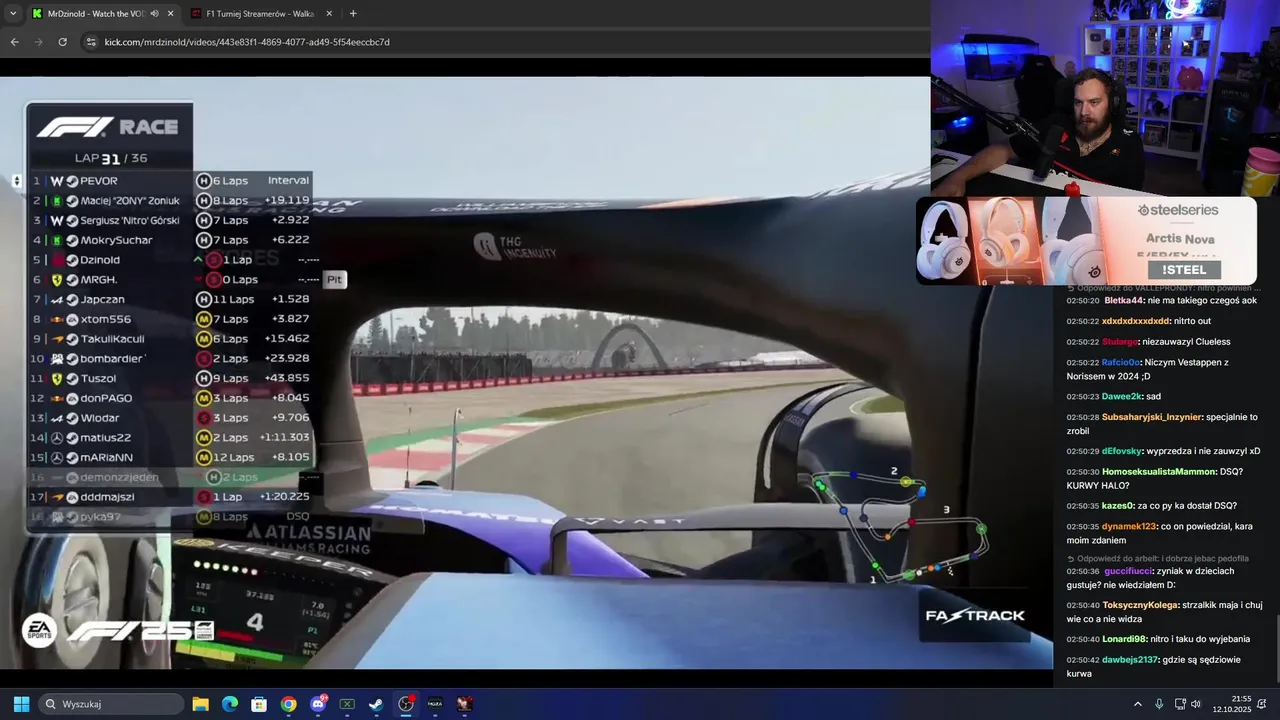This screenshot has height=720, width=1280.
Task: Click the microphone tray icon
Action: click(x=1159, y=704)
